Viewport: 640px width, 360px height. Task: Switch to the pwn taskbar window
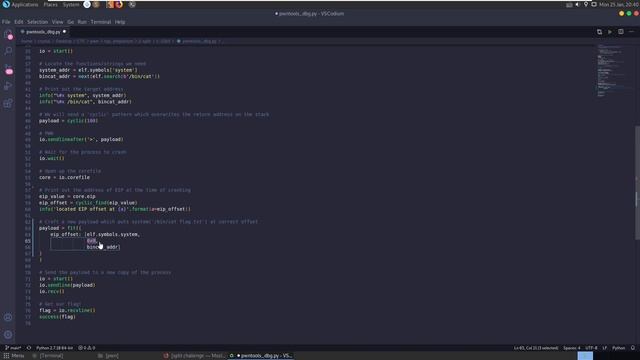(109, 356)
